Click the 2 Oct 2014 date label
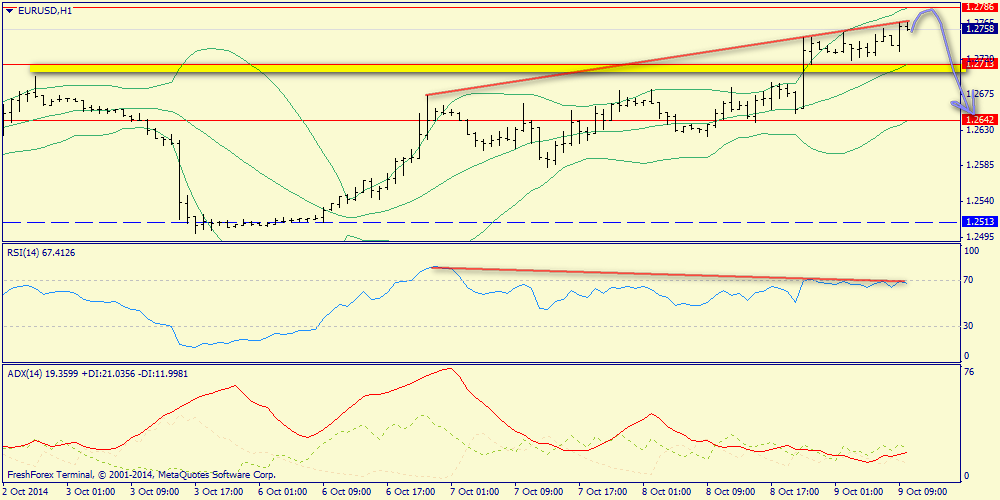Screen dimensions: 1000x500 (x=28, y=492)
